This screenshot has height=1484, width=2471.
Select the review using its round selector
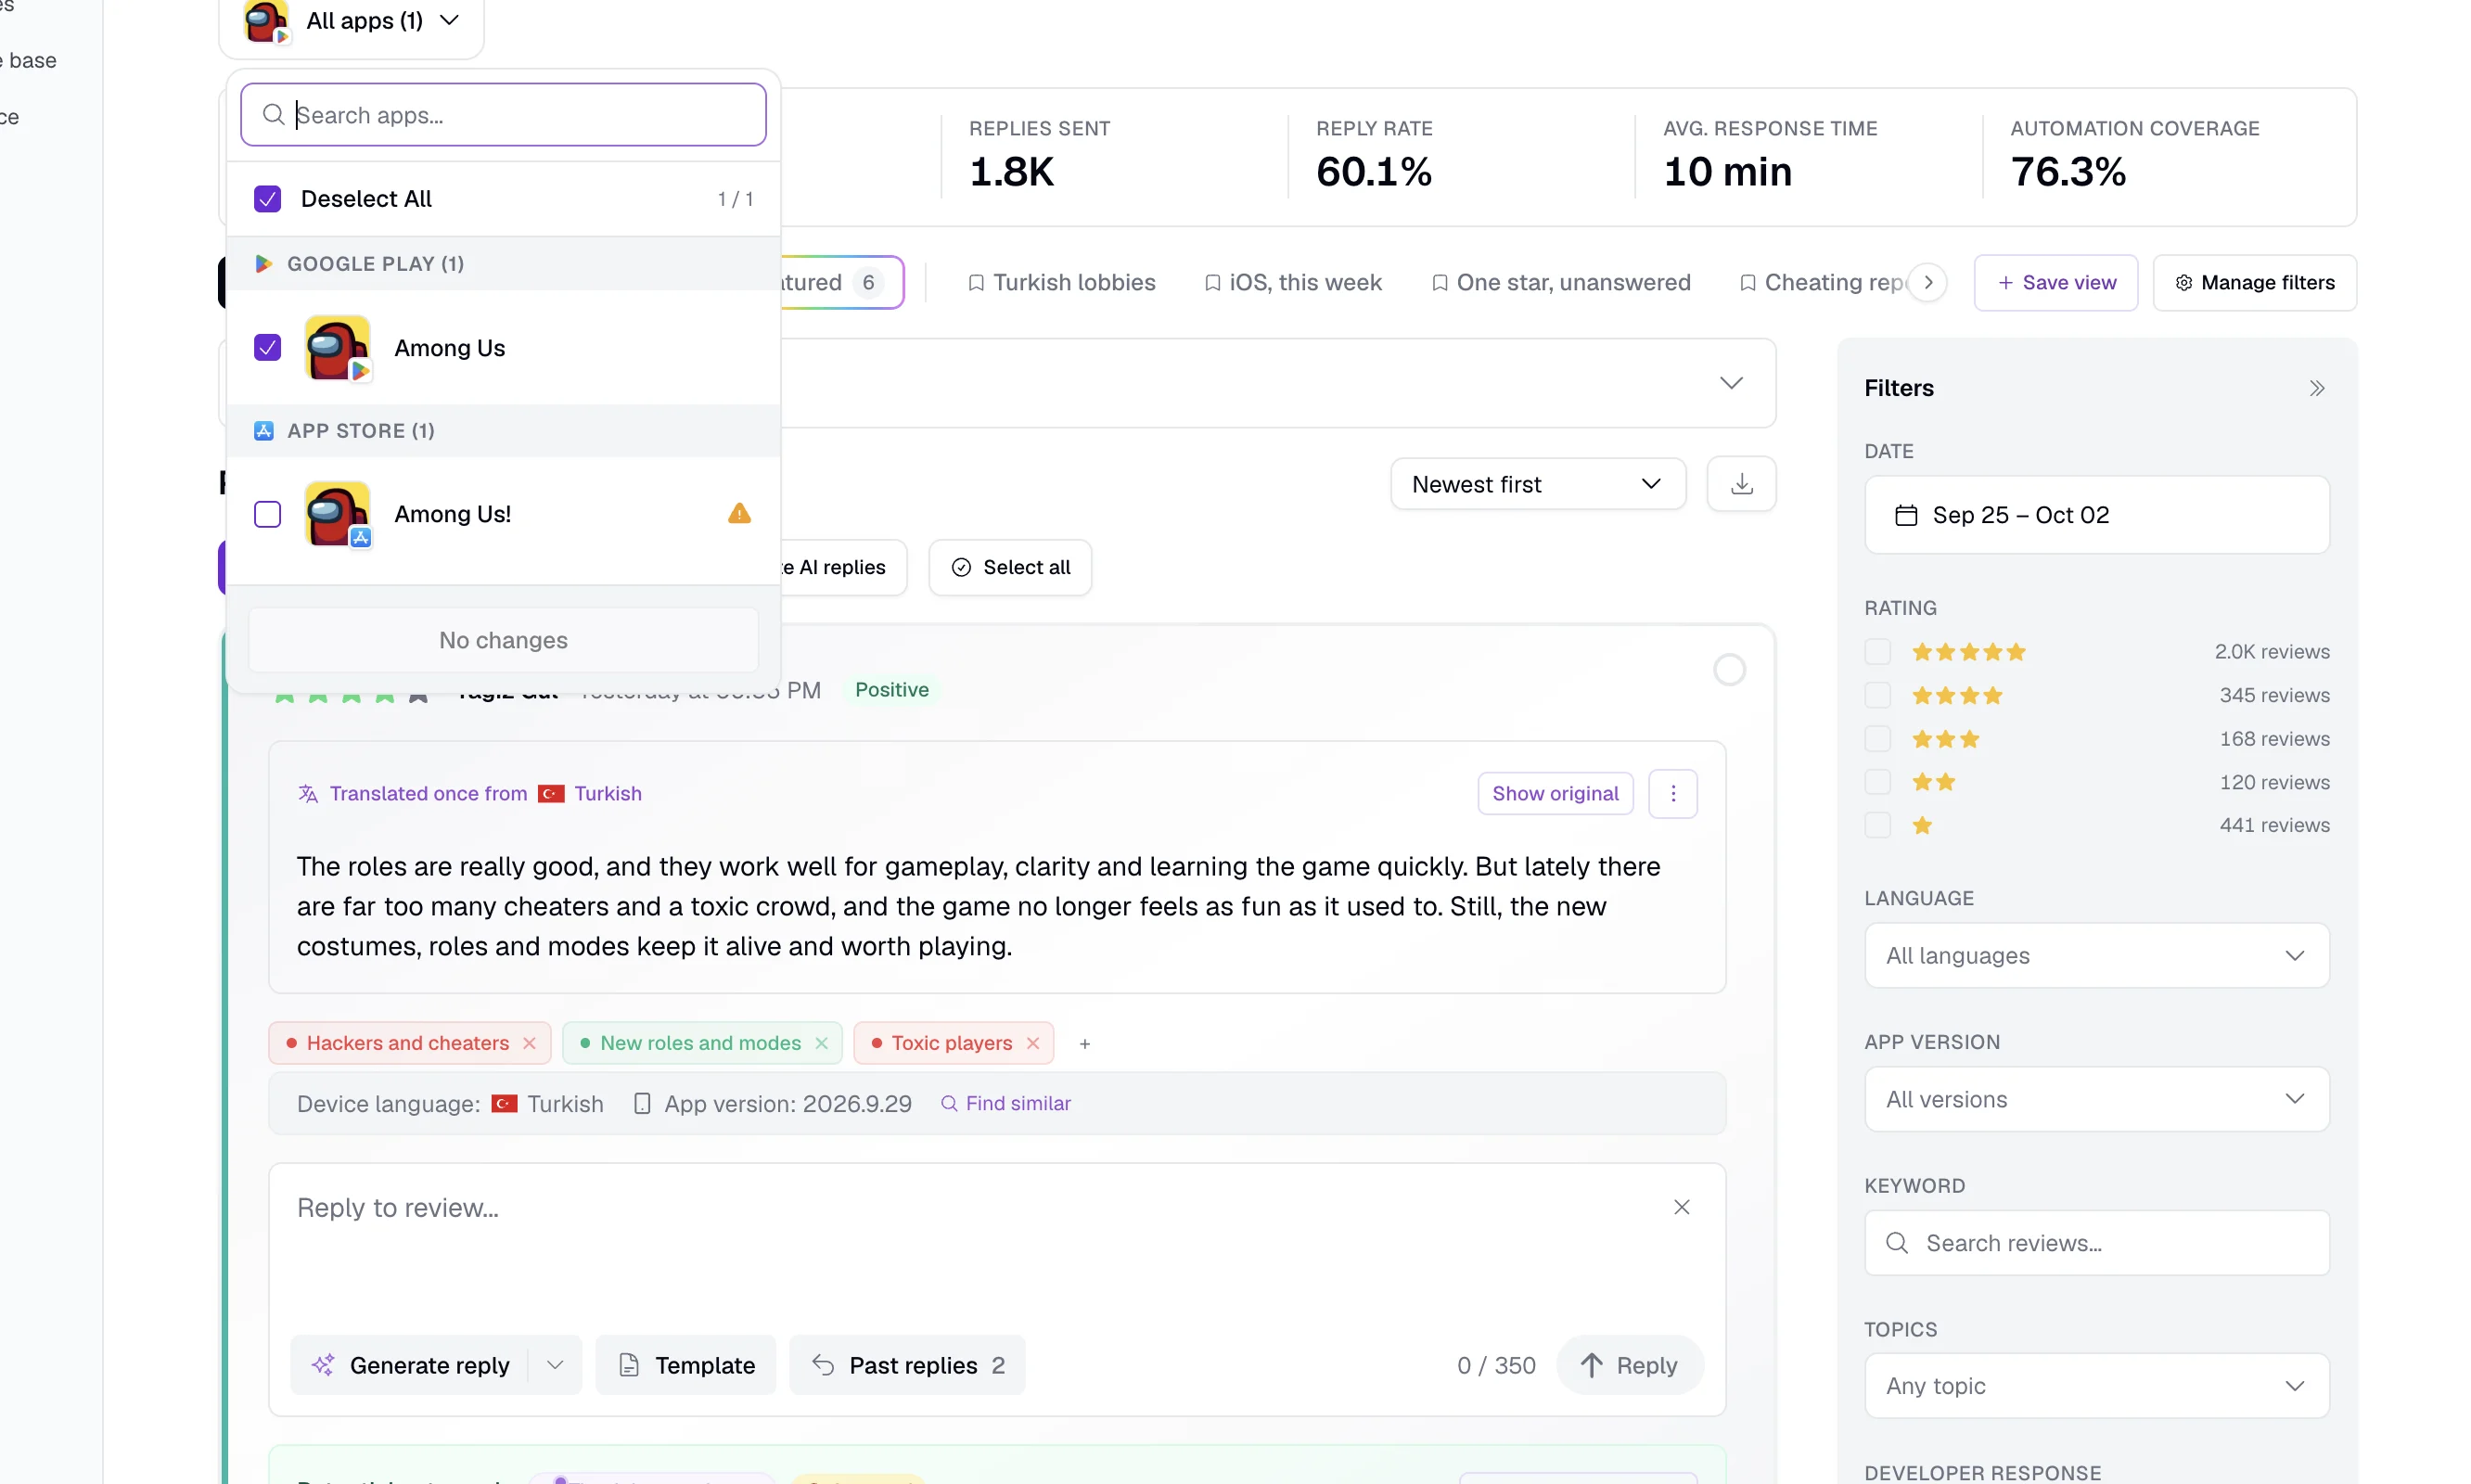coord(1729,670)
